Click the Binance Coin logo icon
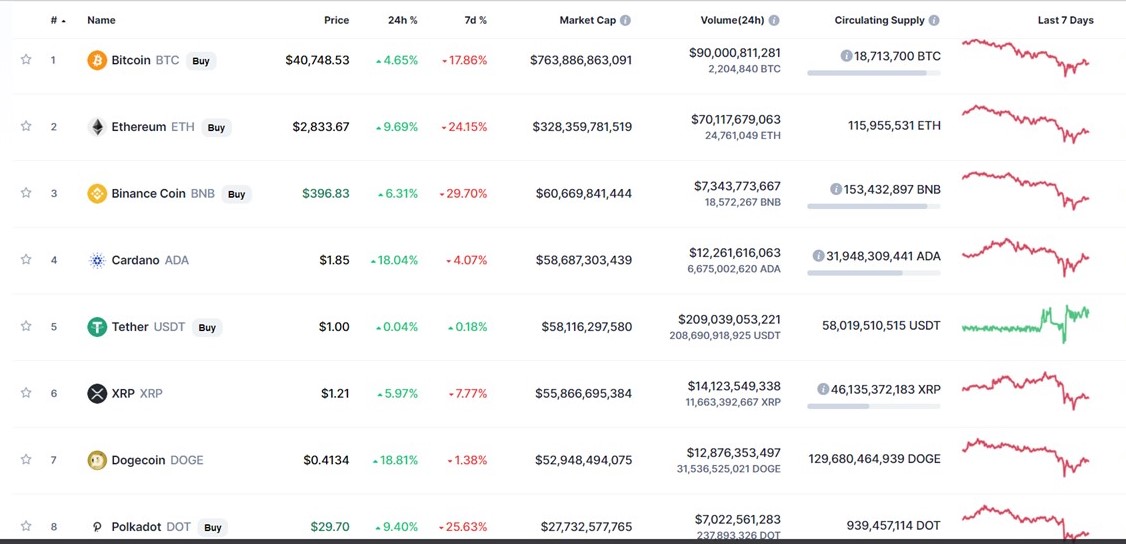Screen dimensions: 1126x544 [97, 194]
